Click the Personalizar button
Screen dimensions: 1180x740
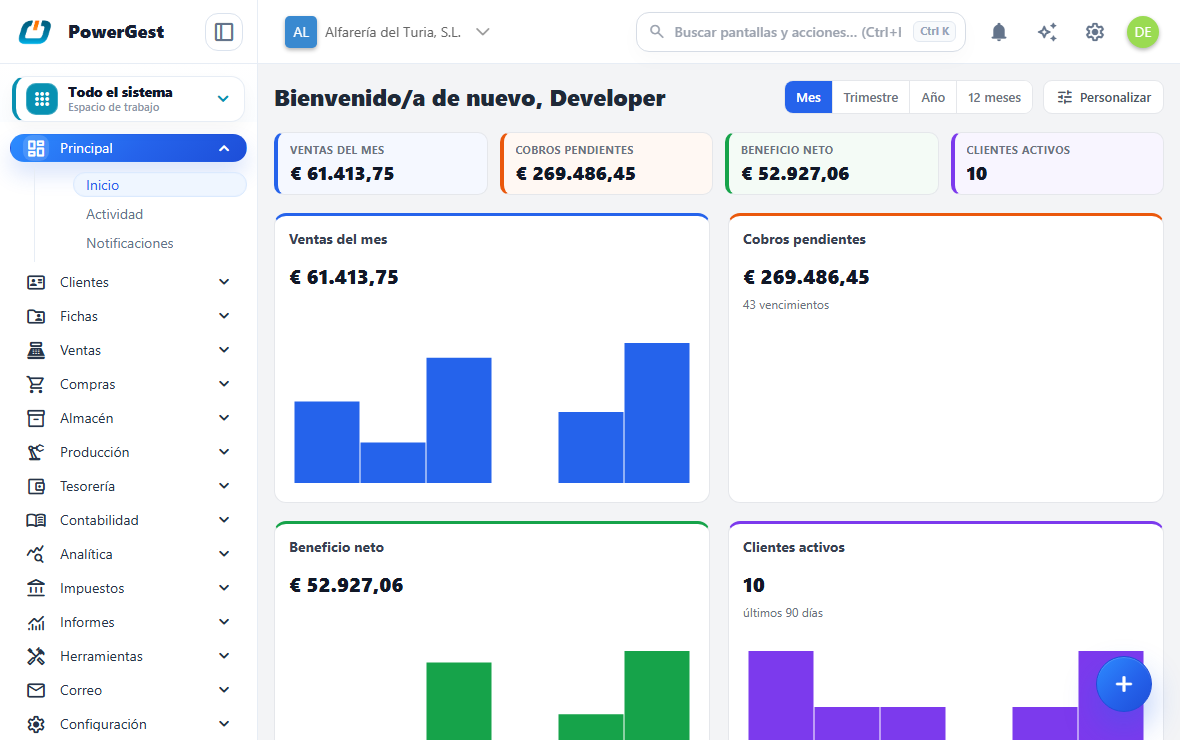(1103, 97)
